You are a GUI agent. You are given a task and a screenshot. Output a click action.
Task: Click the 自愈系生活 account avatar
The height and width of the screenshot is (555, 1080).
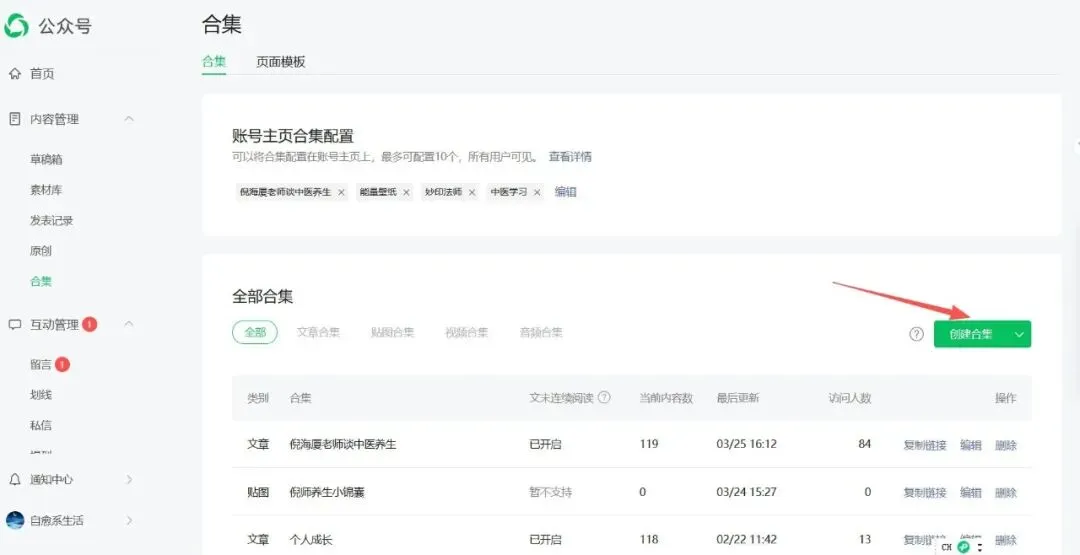[x=14, y=521]
